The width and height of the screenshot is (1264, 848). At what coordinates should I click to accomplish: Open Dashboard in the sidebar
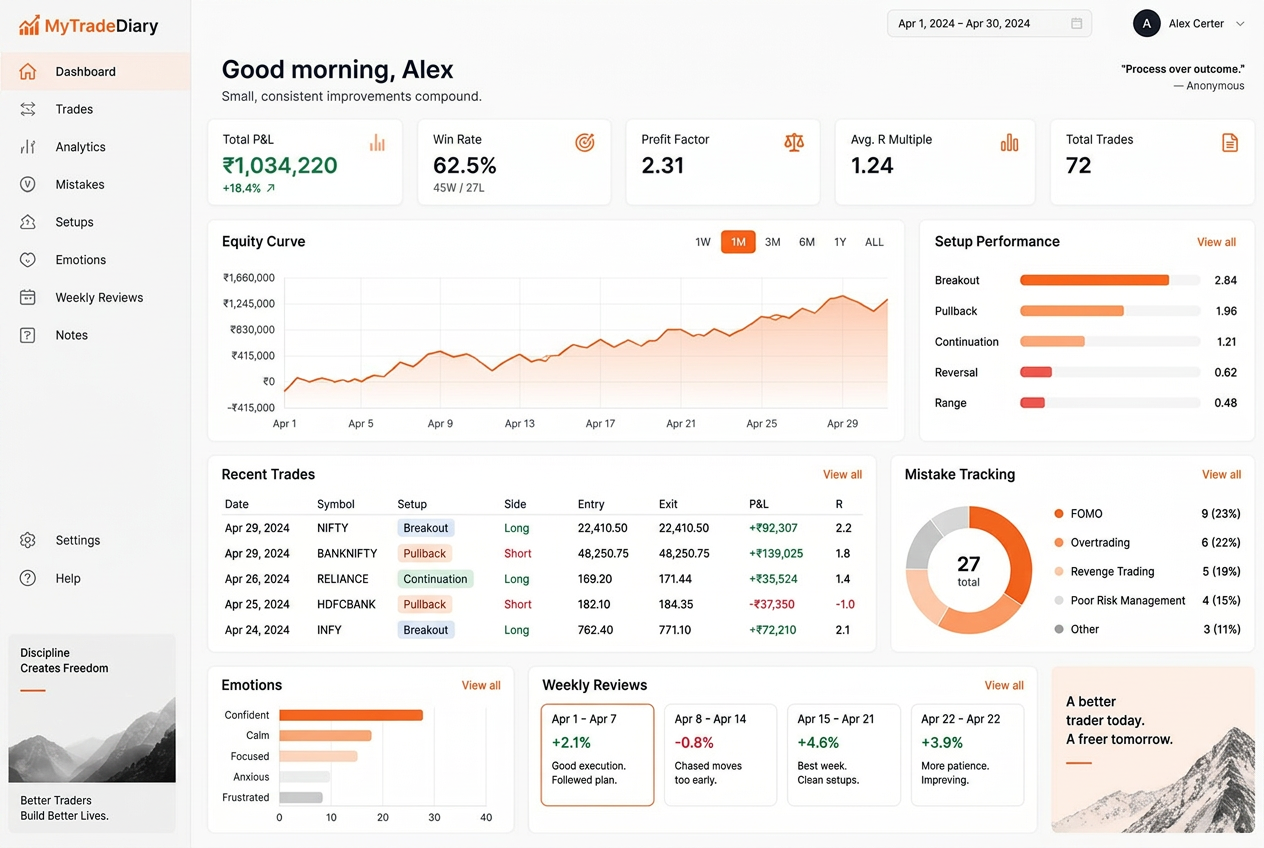(95, 71)
